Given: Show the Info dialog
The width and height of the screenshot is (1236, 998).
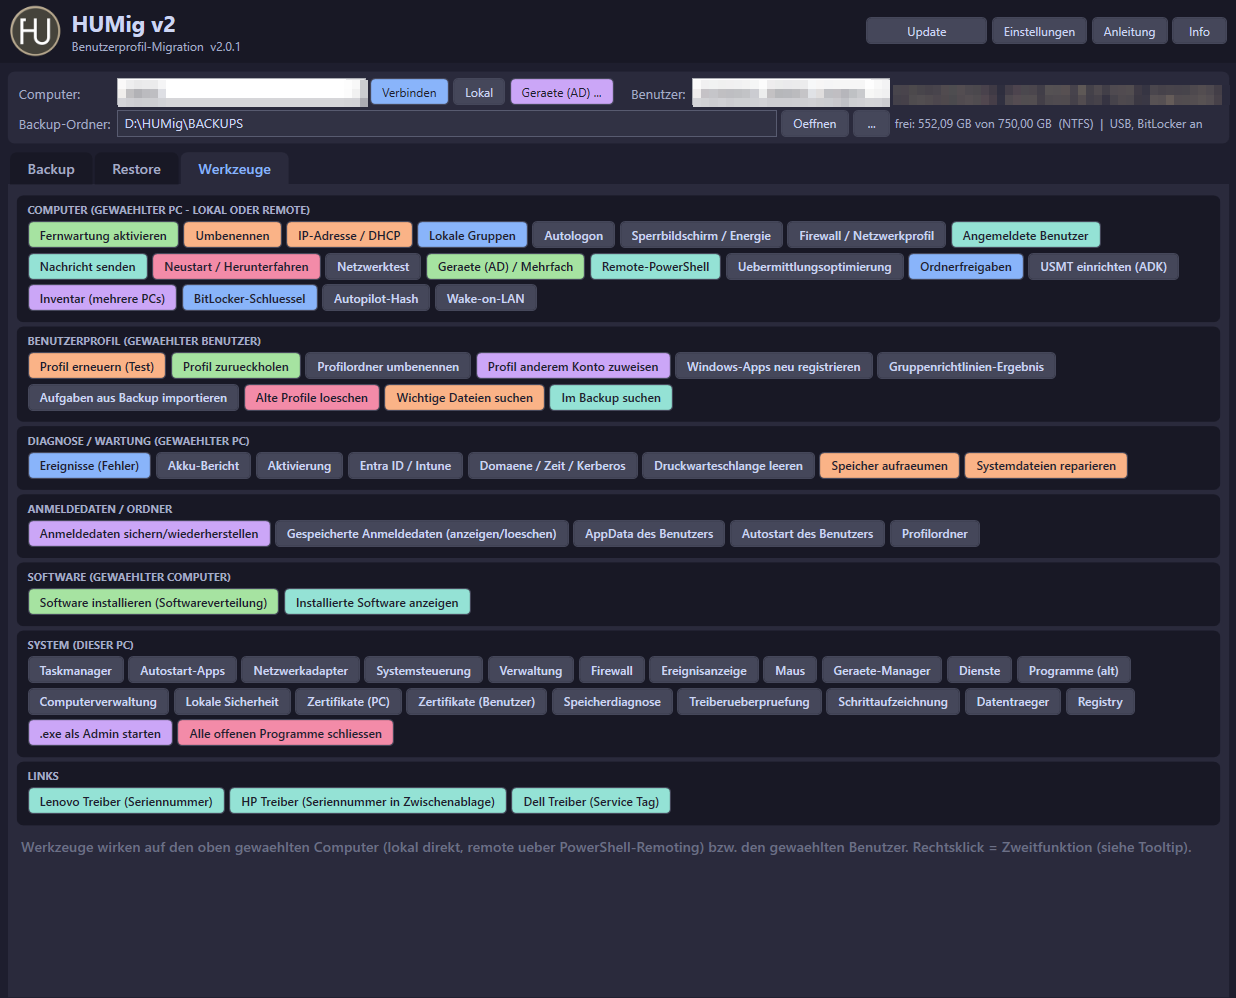Looking at the screenshot, I should coord(1199,32).
